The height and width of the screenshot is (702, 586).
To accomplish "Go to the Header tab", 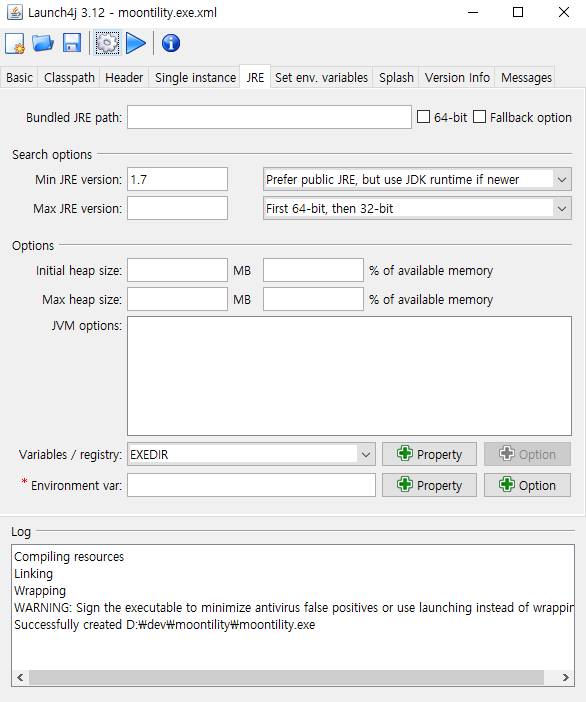I will tap(124, 77).
